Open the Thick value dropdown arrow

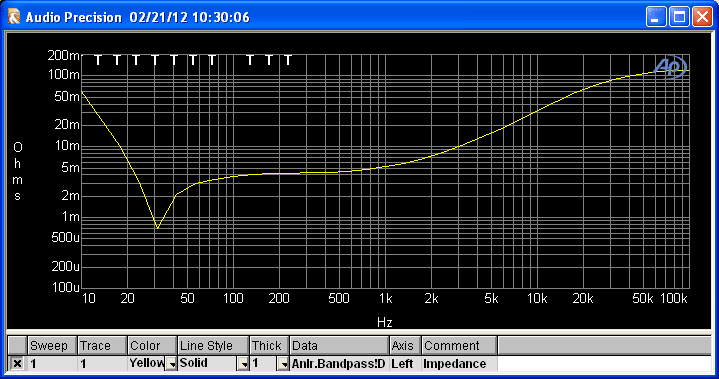click(x=283, y=364)
